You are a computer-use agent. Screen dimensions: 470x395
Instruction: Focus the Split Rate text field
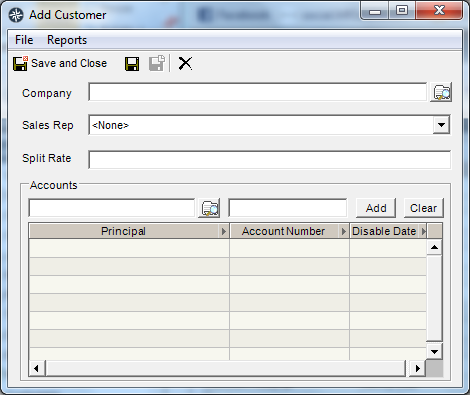(x=269, y=159)
